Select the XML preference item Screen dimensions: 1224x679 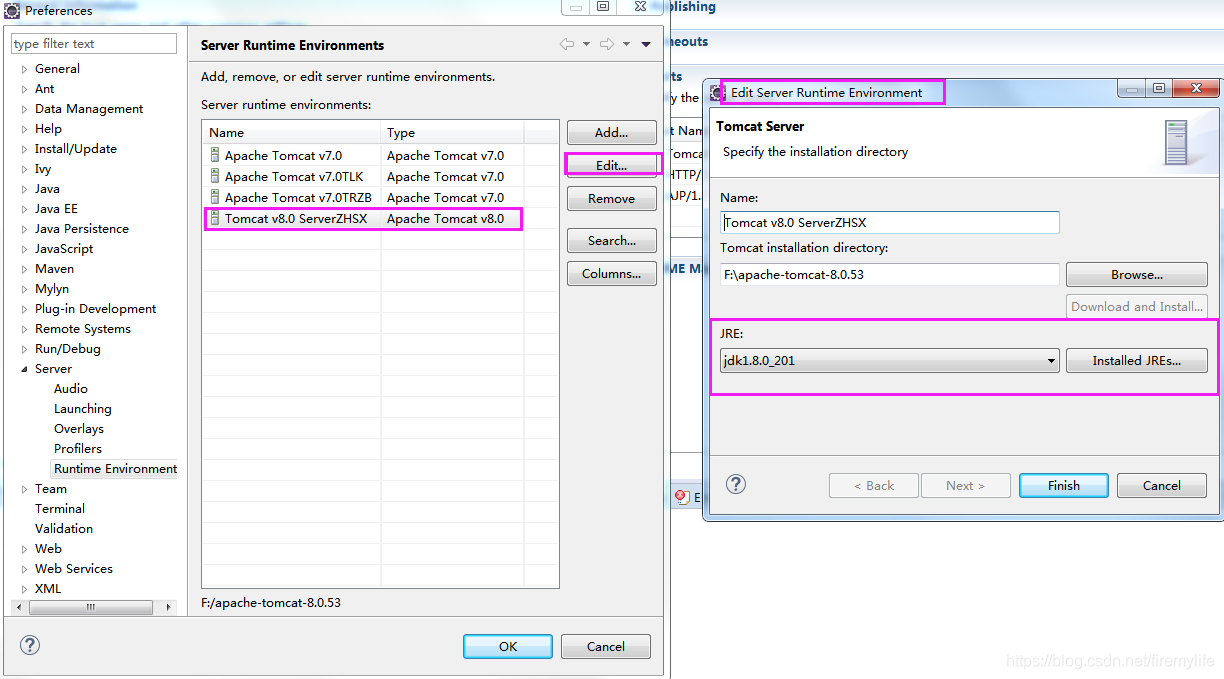pos(48,589)
